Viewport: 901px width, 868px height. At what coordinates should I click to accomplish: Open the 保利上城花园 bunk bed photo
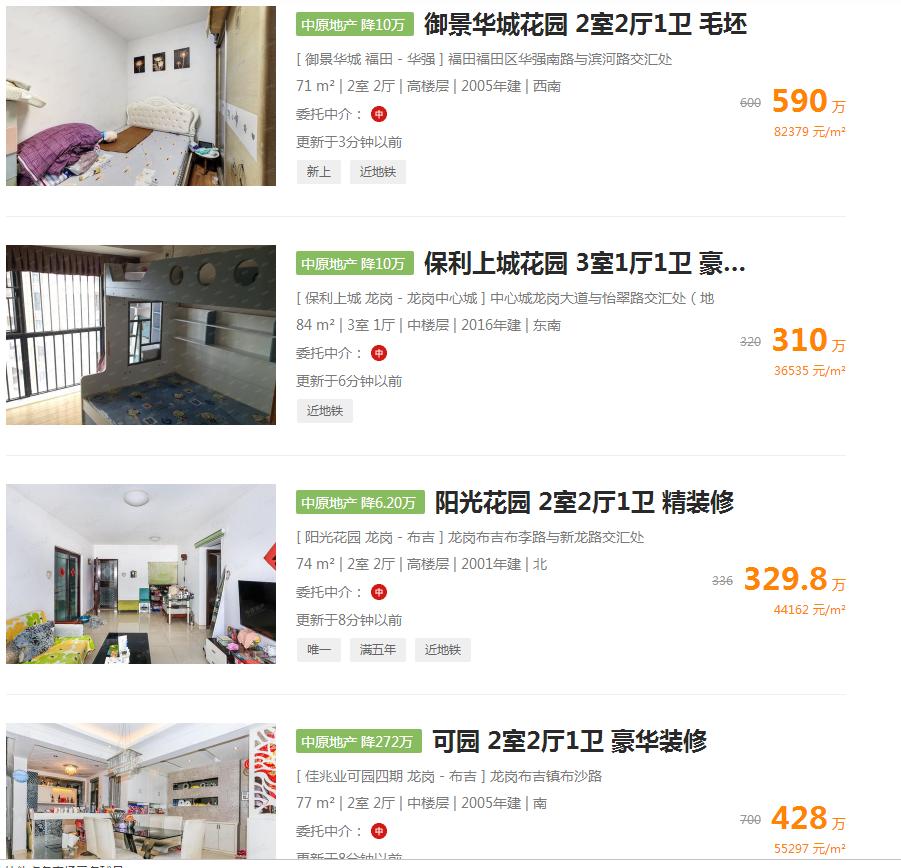click(x=141, y=335)
